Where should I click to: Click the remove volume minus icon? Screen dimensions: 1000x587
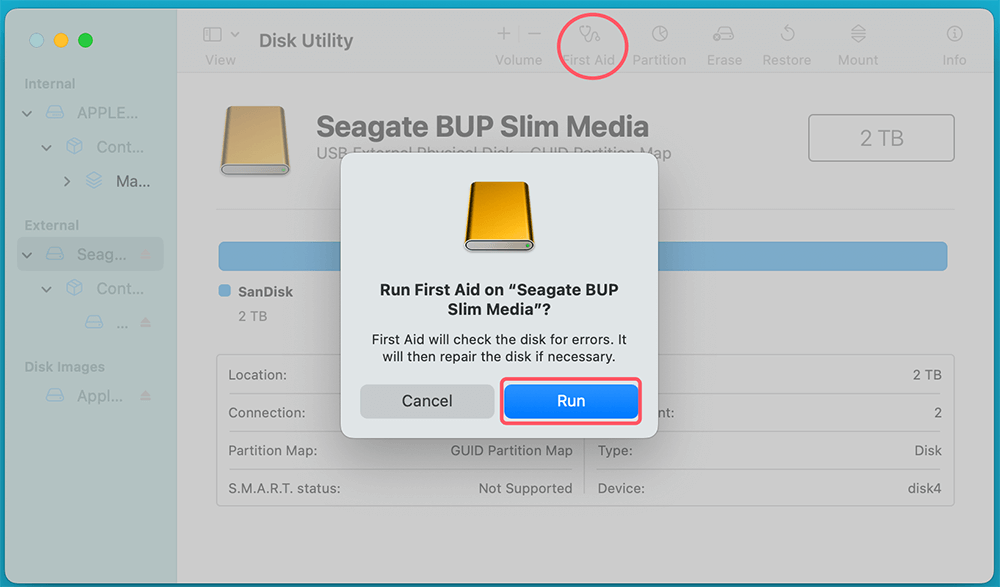click(534, 34)
